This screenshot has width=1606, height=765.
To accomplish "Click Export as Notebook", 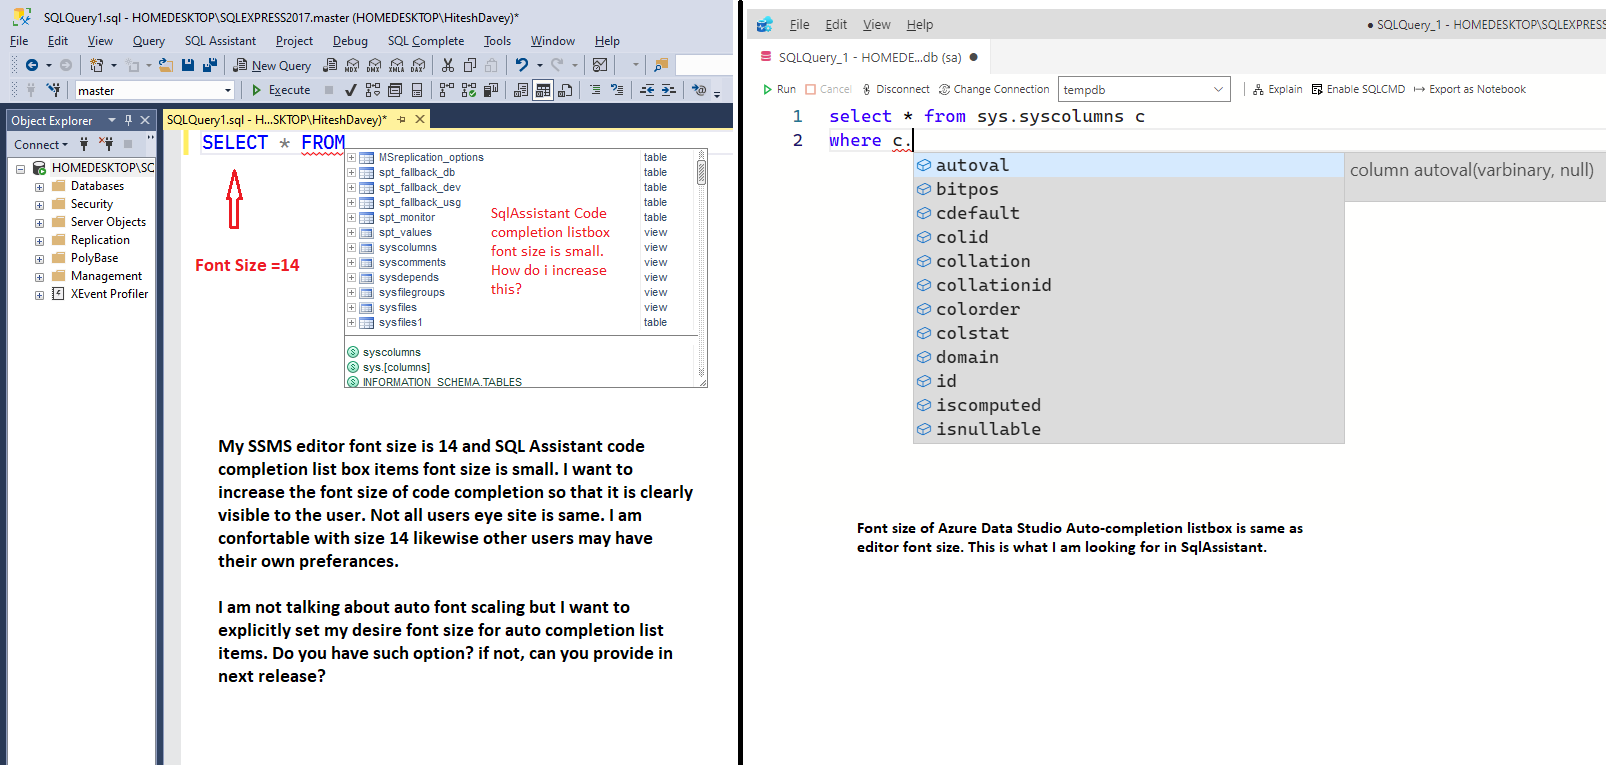I will click(x=1469, y=89).
